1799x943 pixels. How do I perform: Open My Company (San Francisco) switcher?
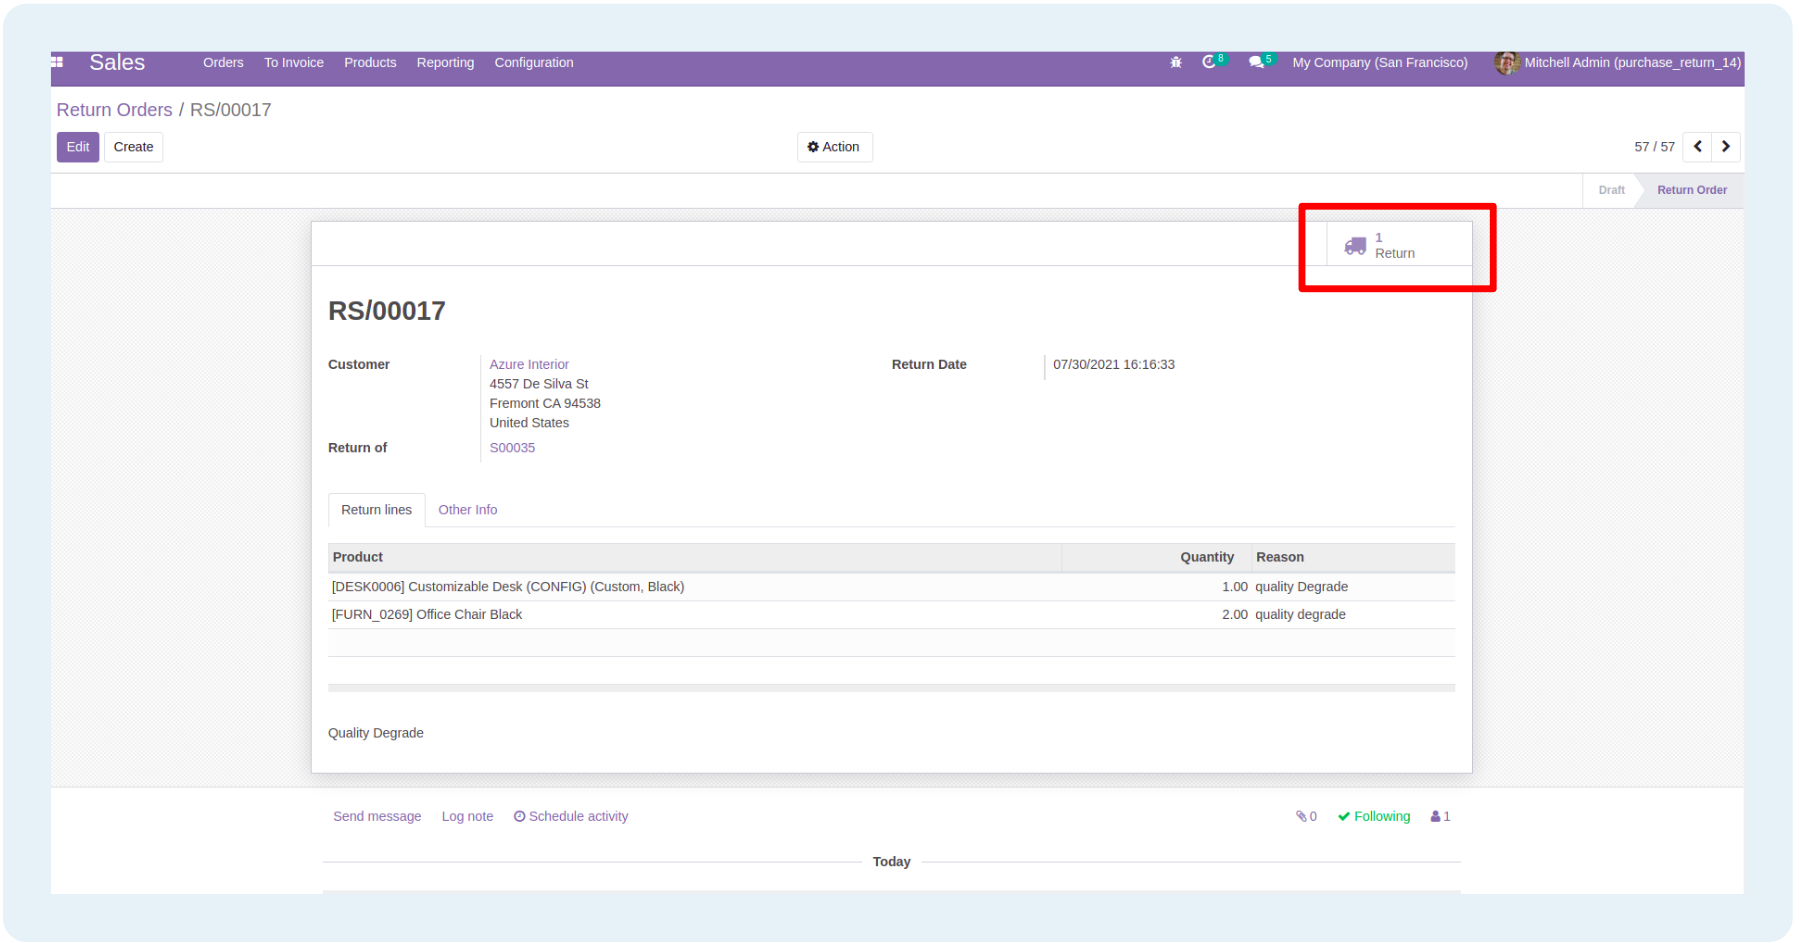[1380, 62]
